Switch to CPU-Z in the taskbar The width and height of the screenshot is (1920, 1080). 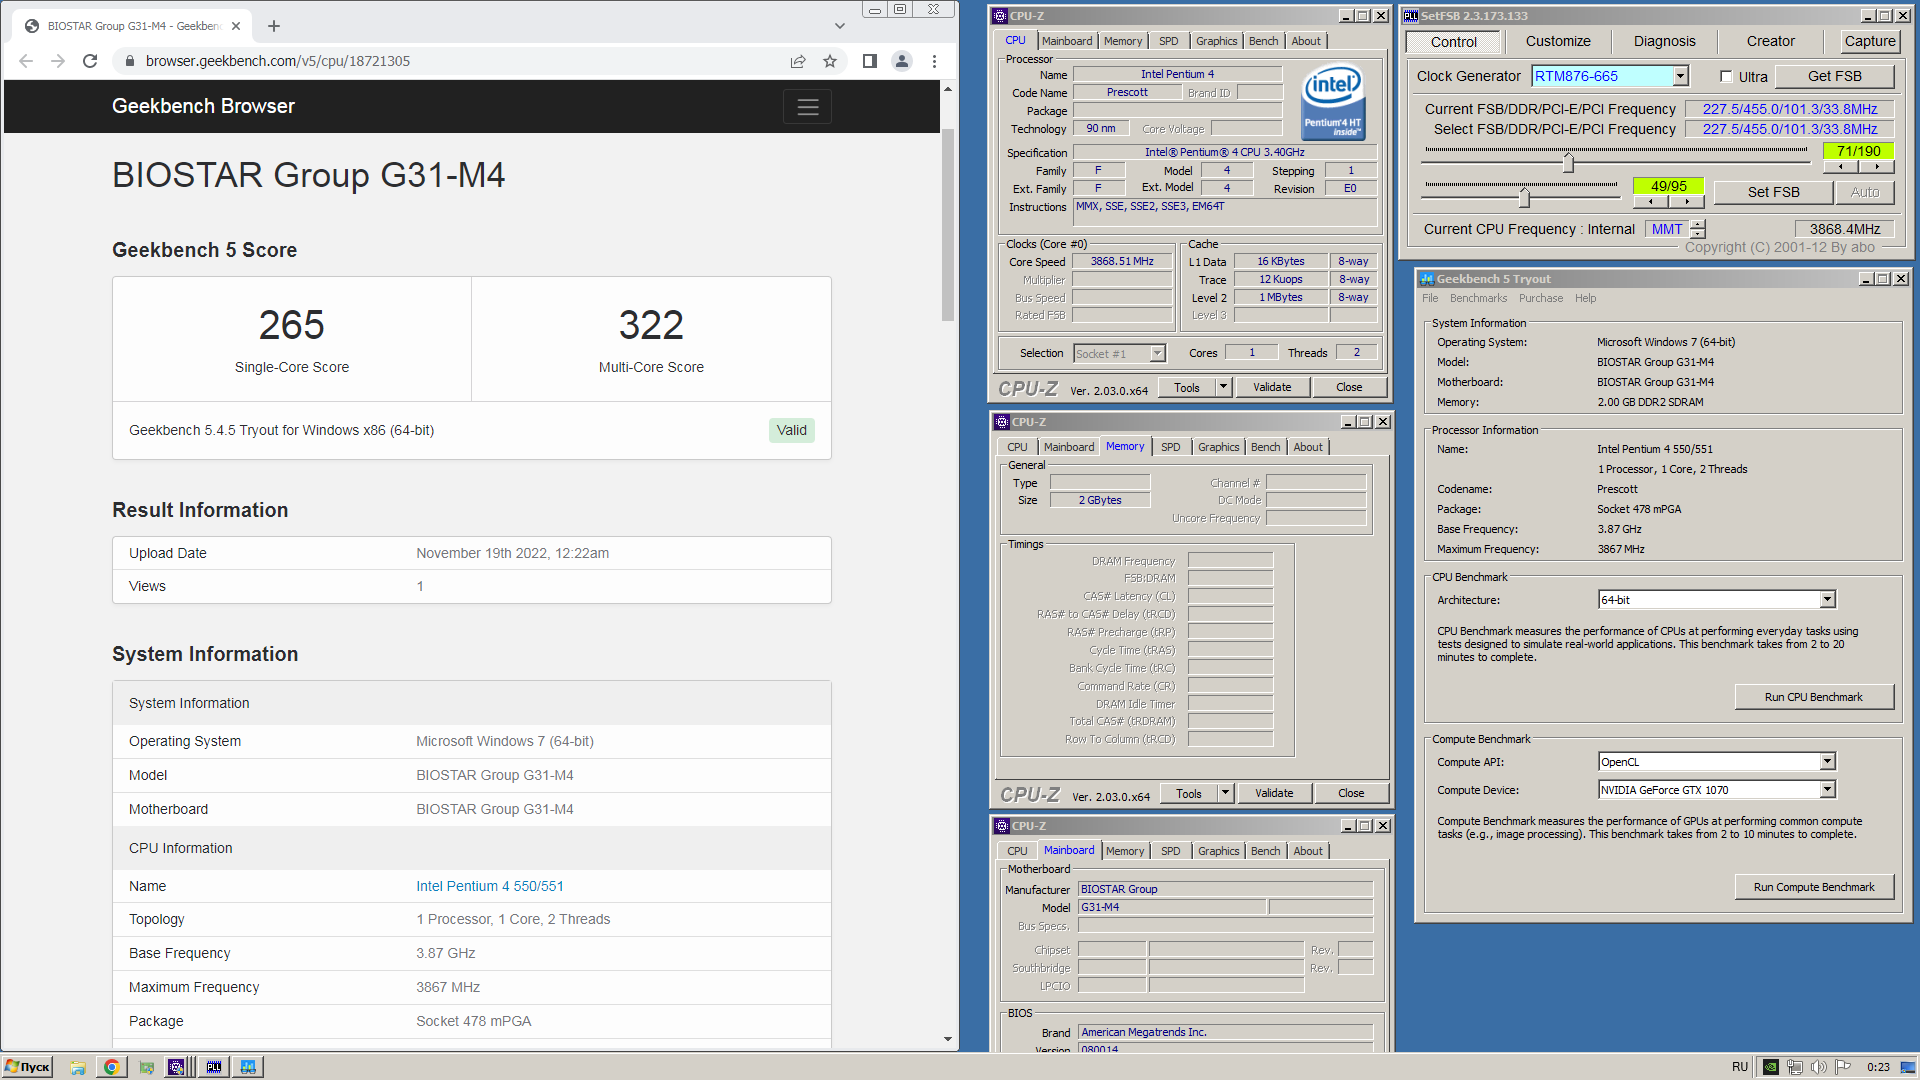(x=177, y=1067)
